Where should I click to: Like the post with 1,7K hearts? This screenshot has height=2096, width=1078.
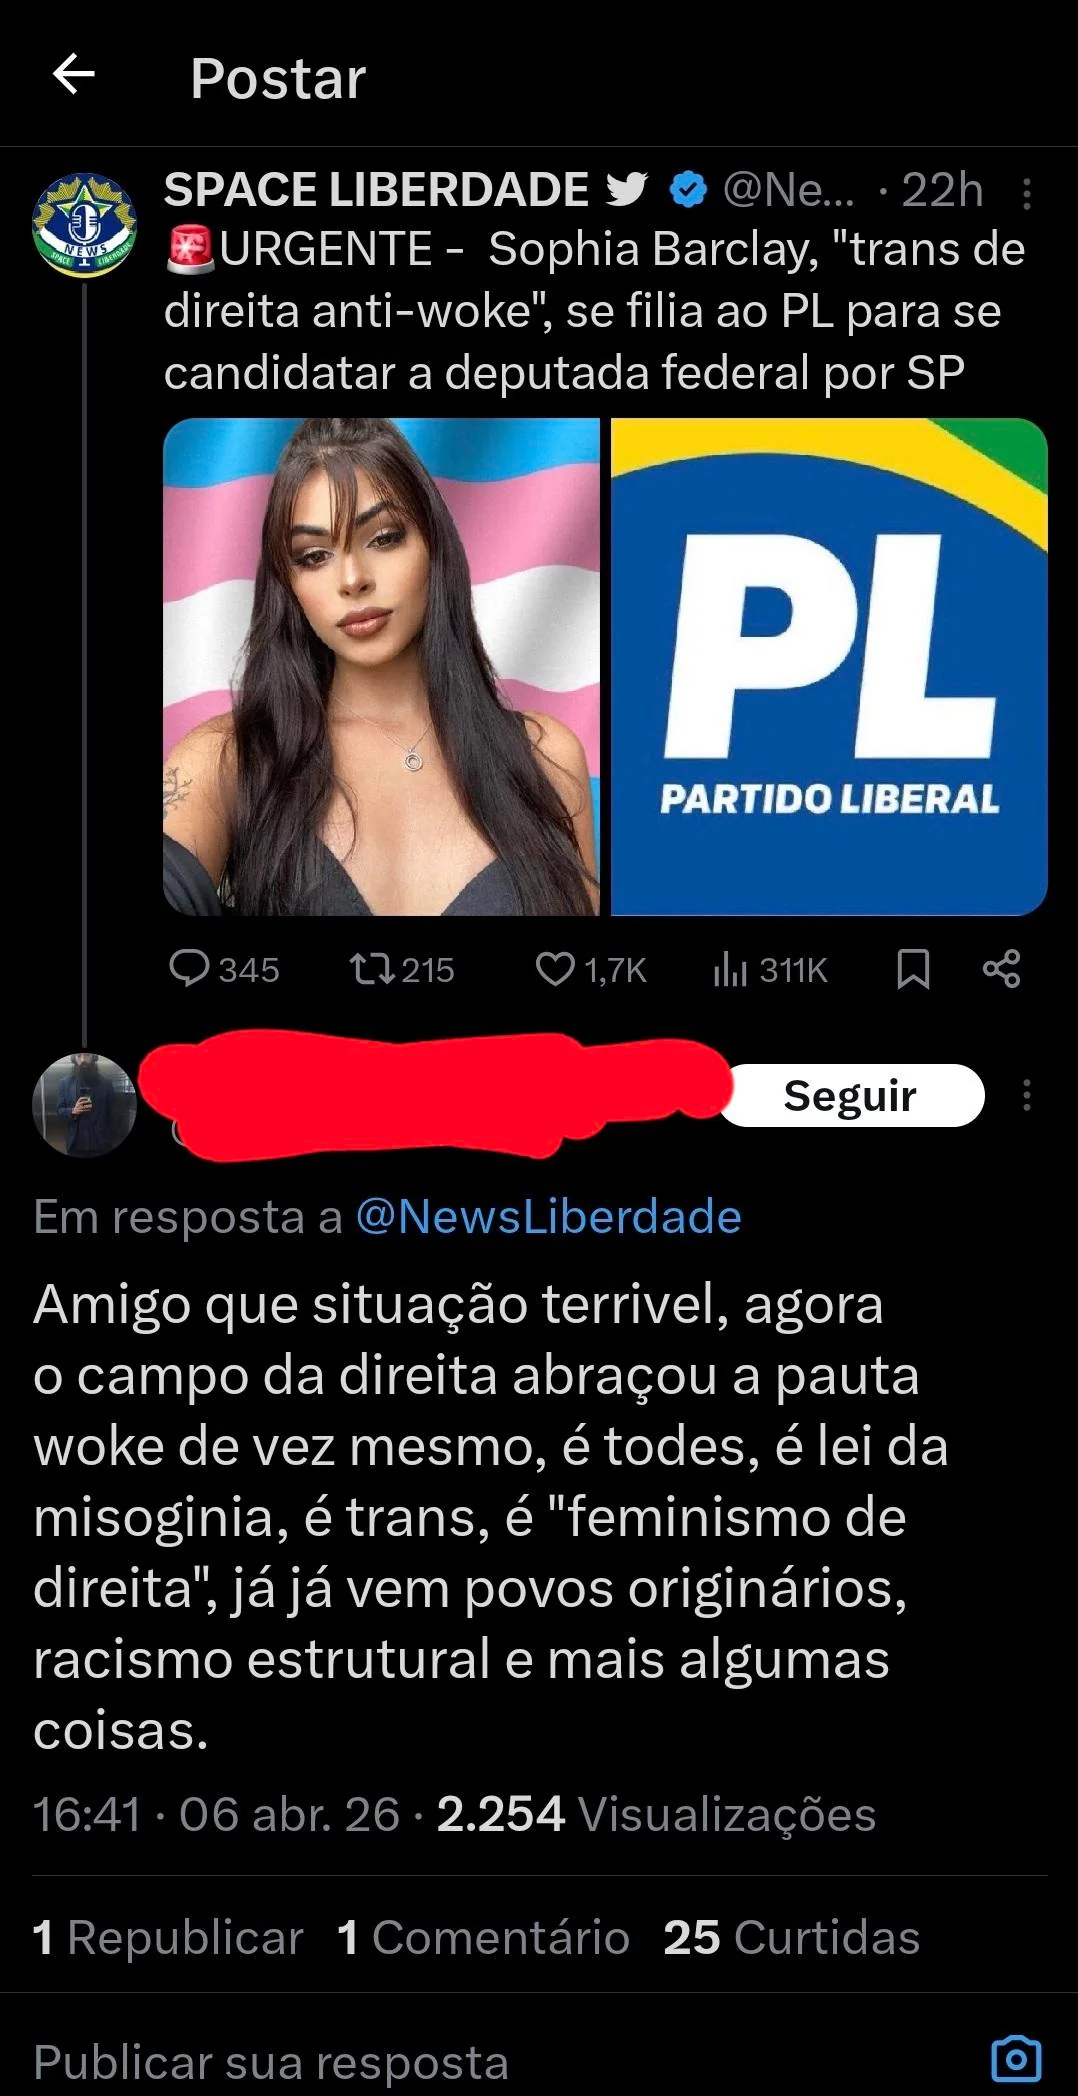pos(591,969)
